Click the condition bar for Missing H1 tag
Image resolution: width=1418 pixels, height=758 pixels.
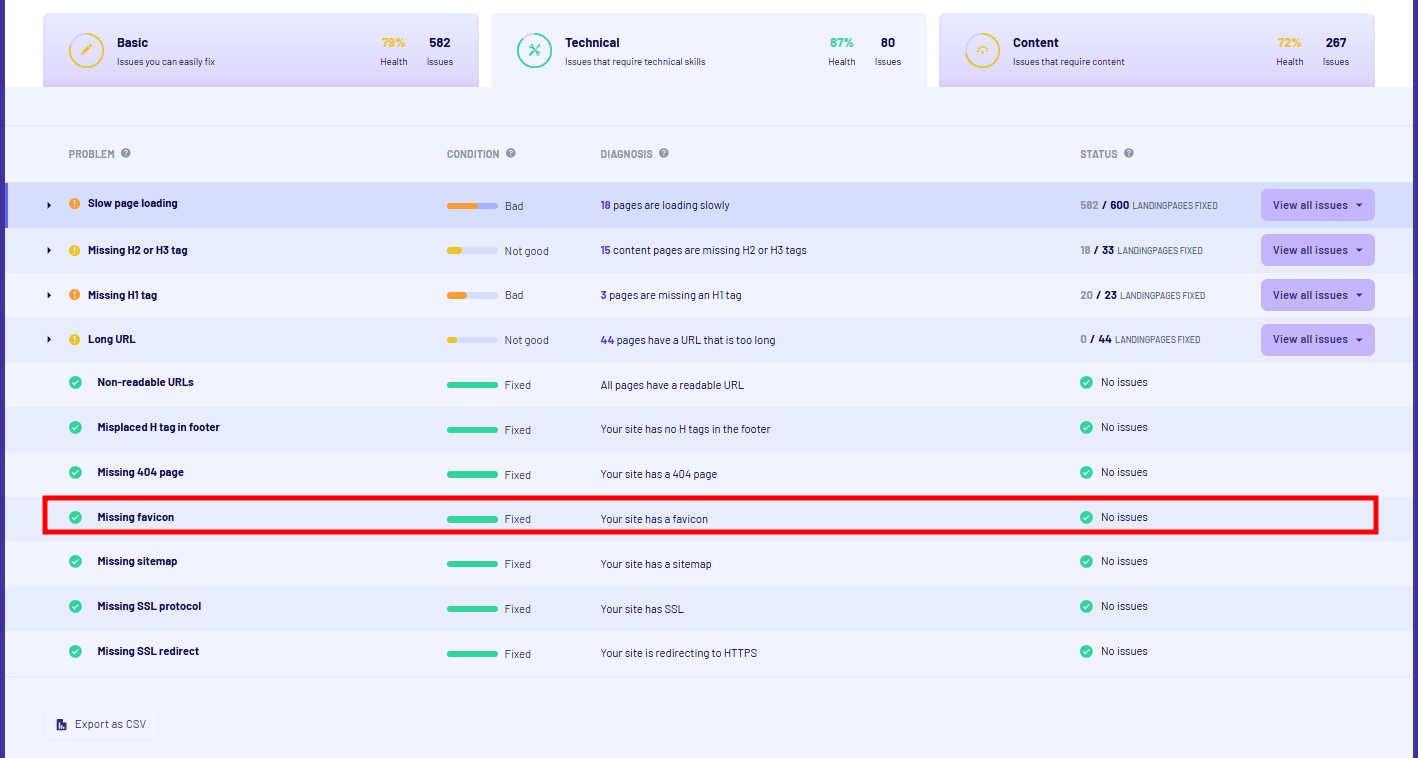[472, 296]
